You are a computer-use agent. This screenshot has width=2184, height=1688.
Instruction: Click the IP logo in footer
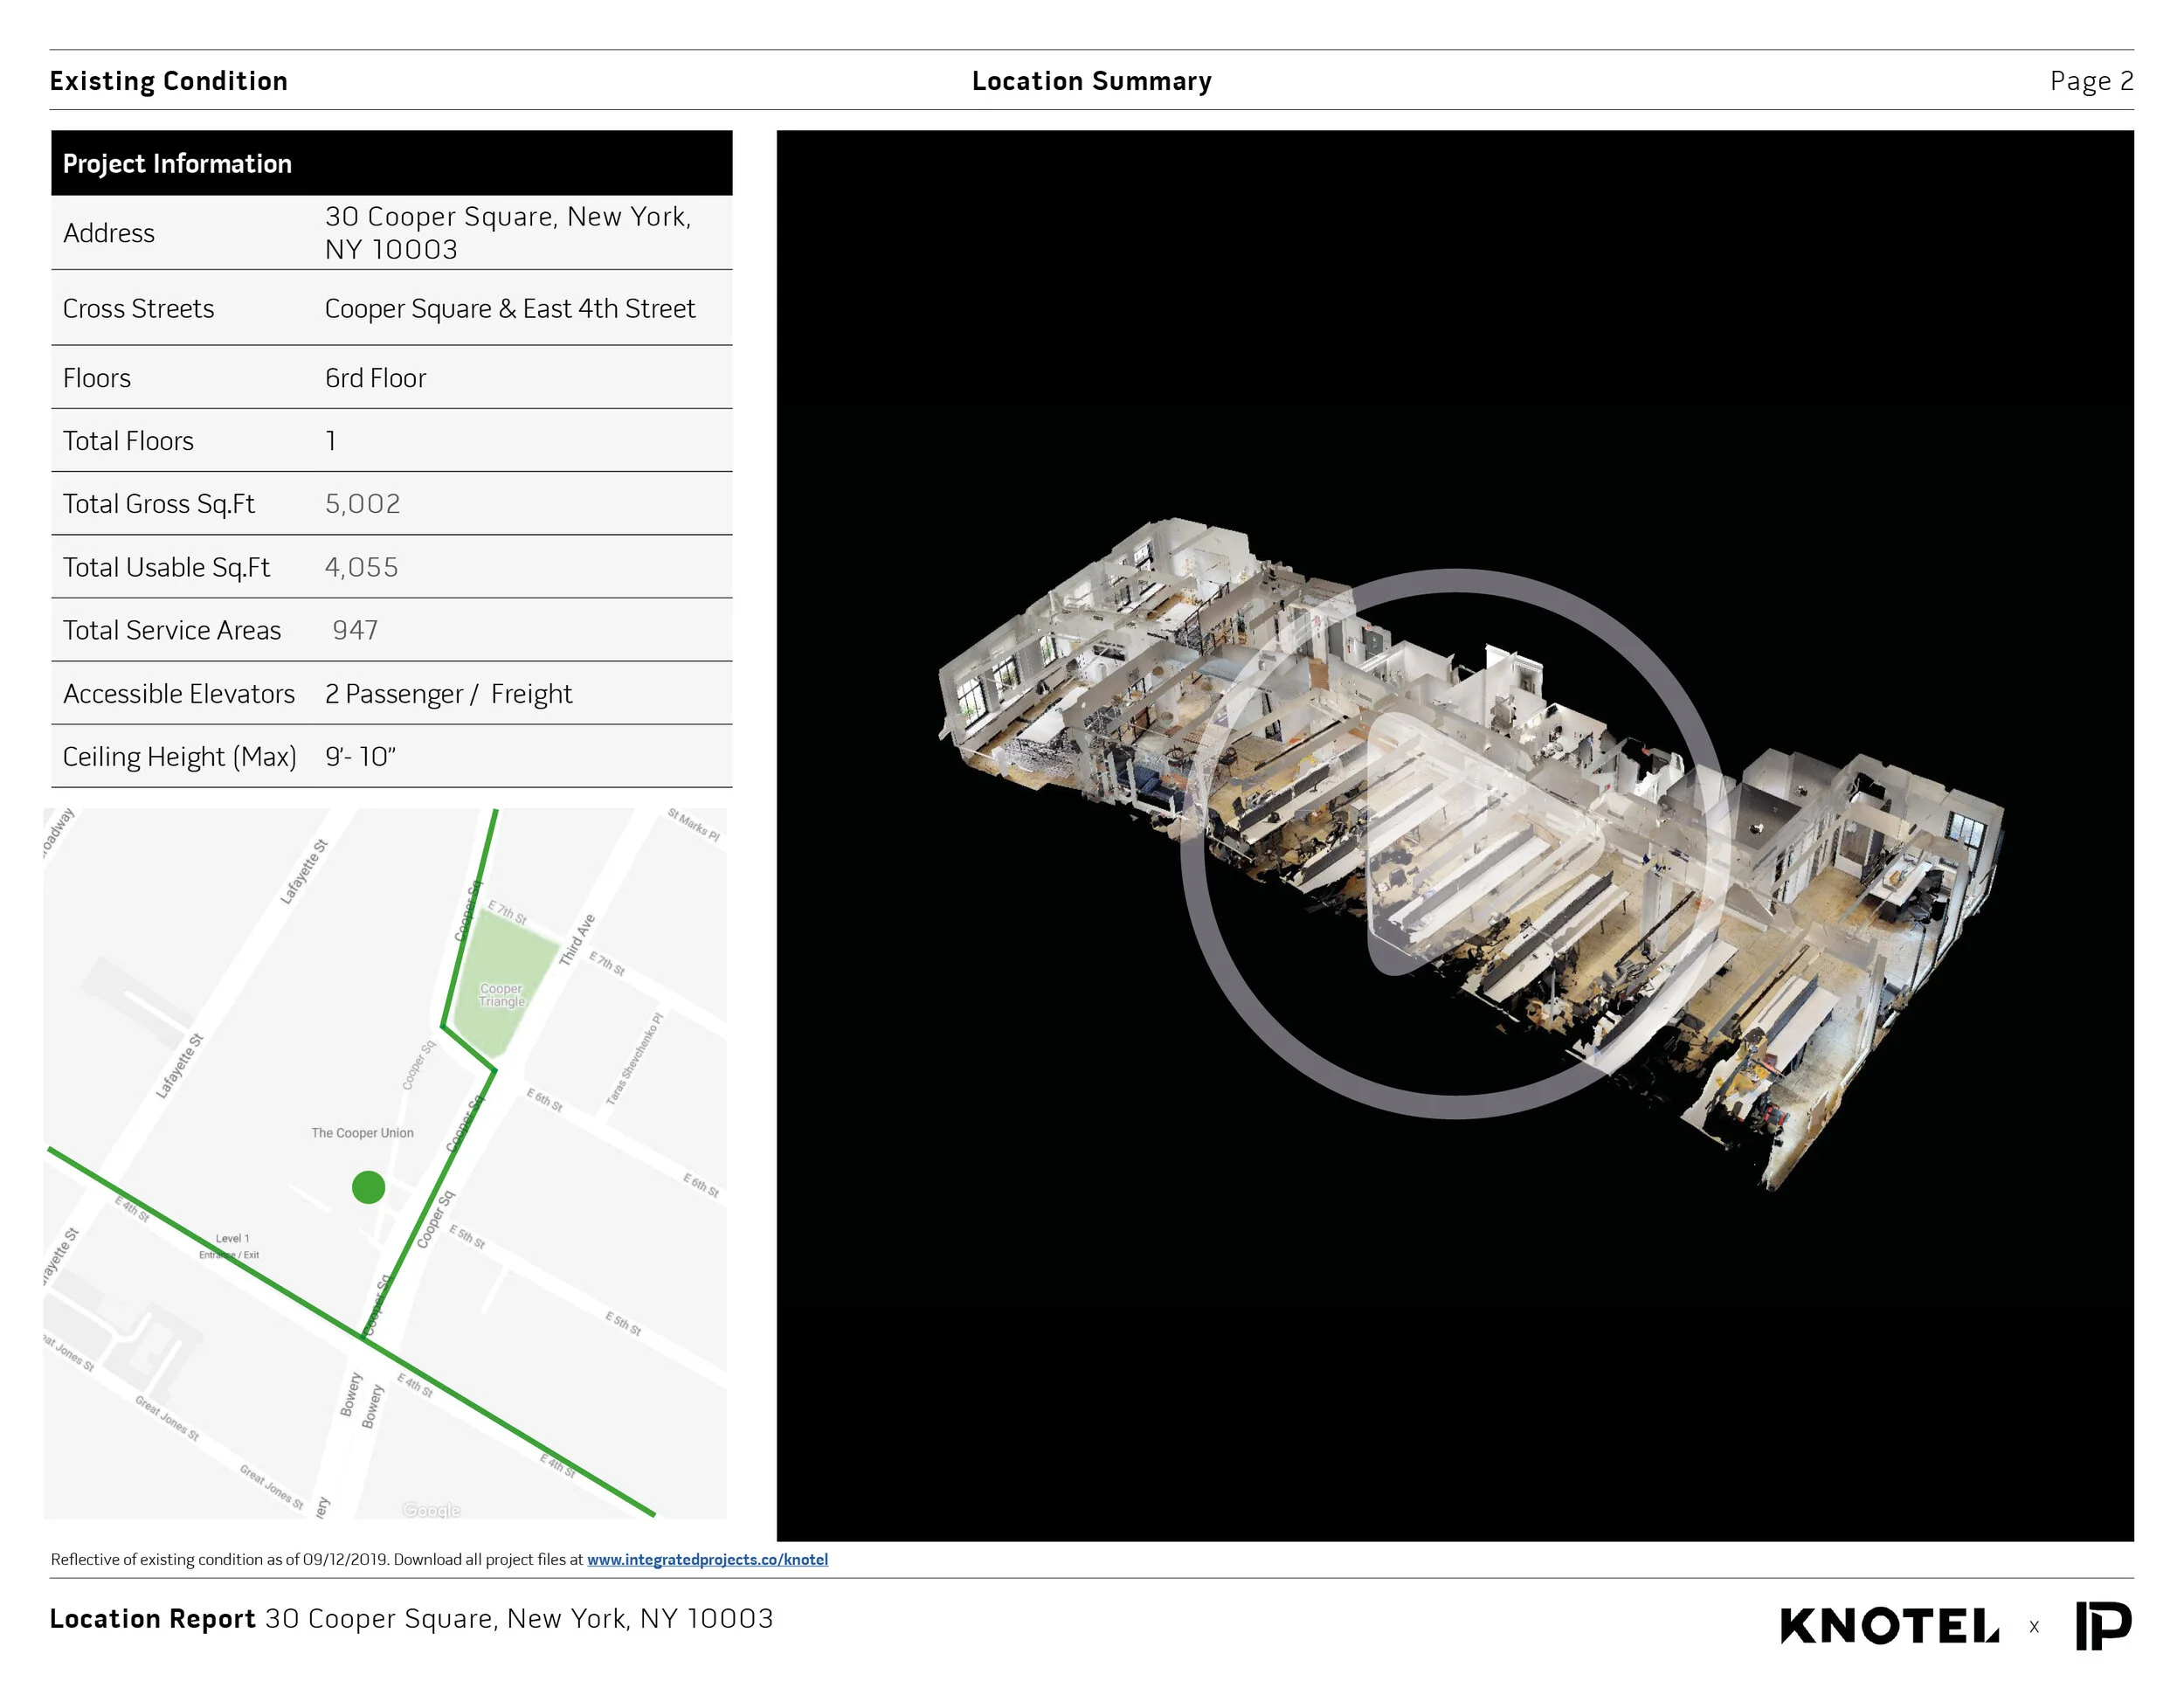coord(2103,1626)
